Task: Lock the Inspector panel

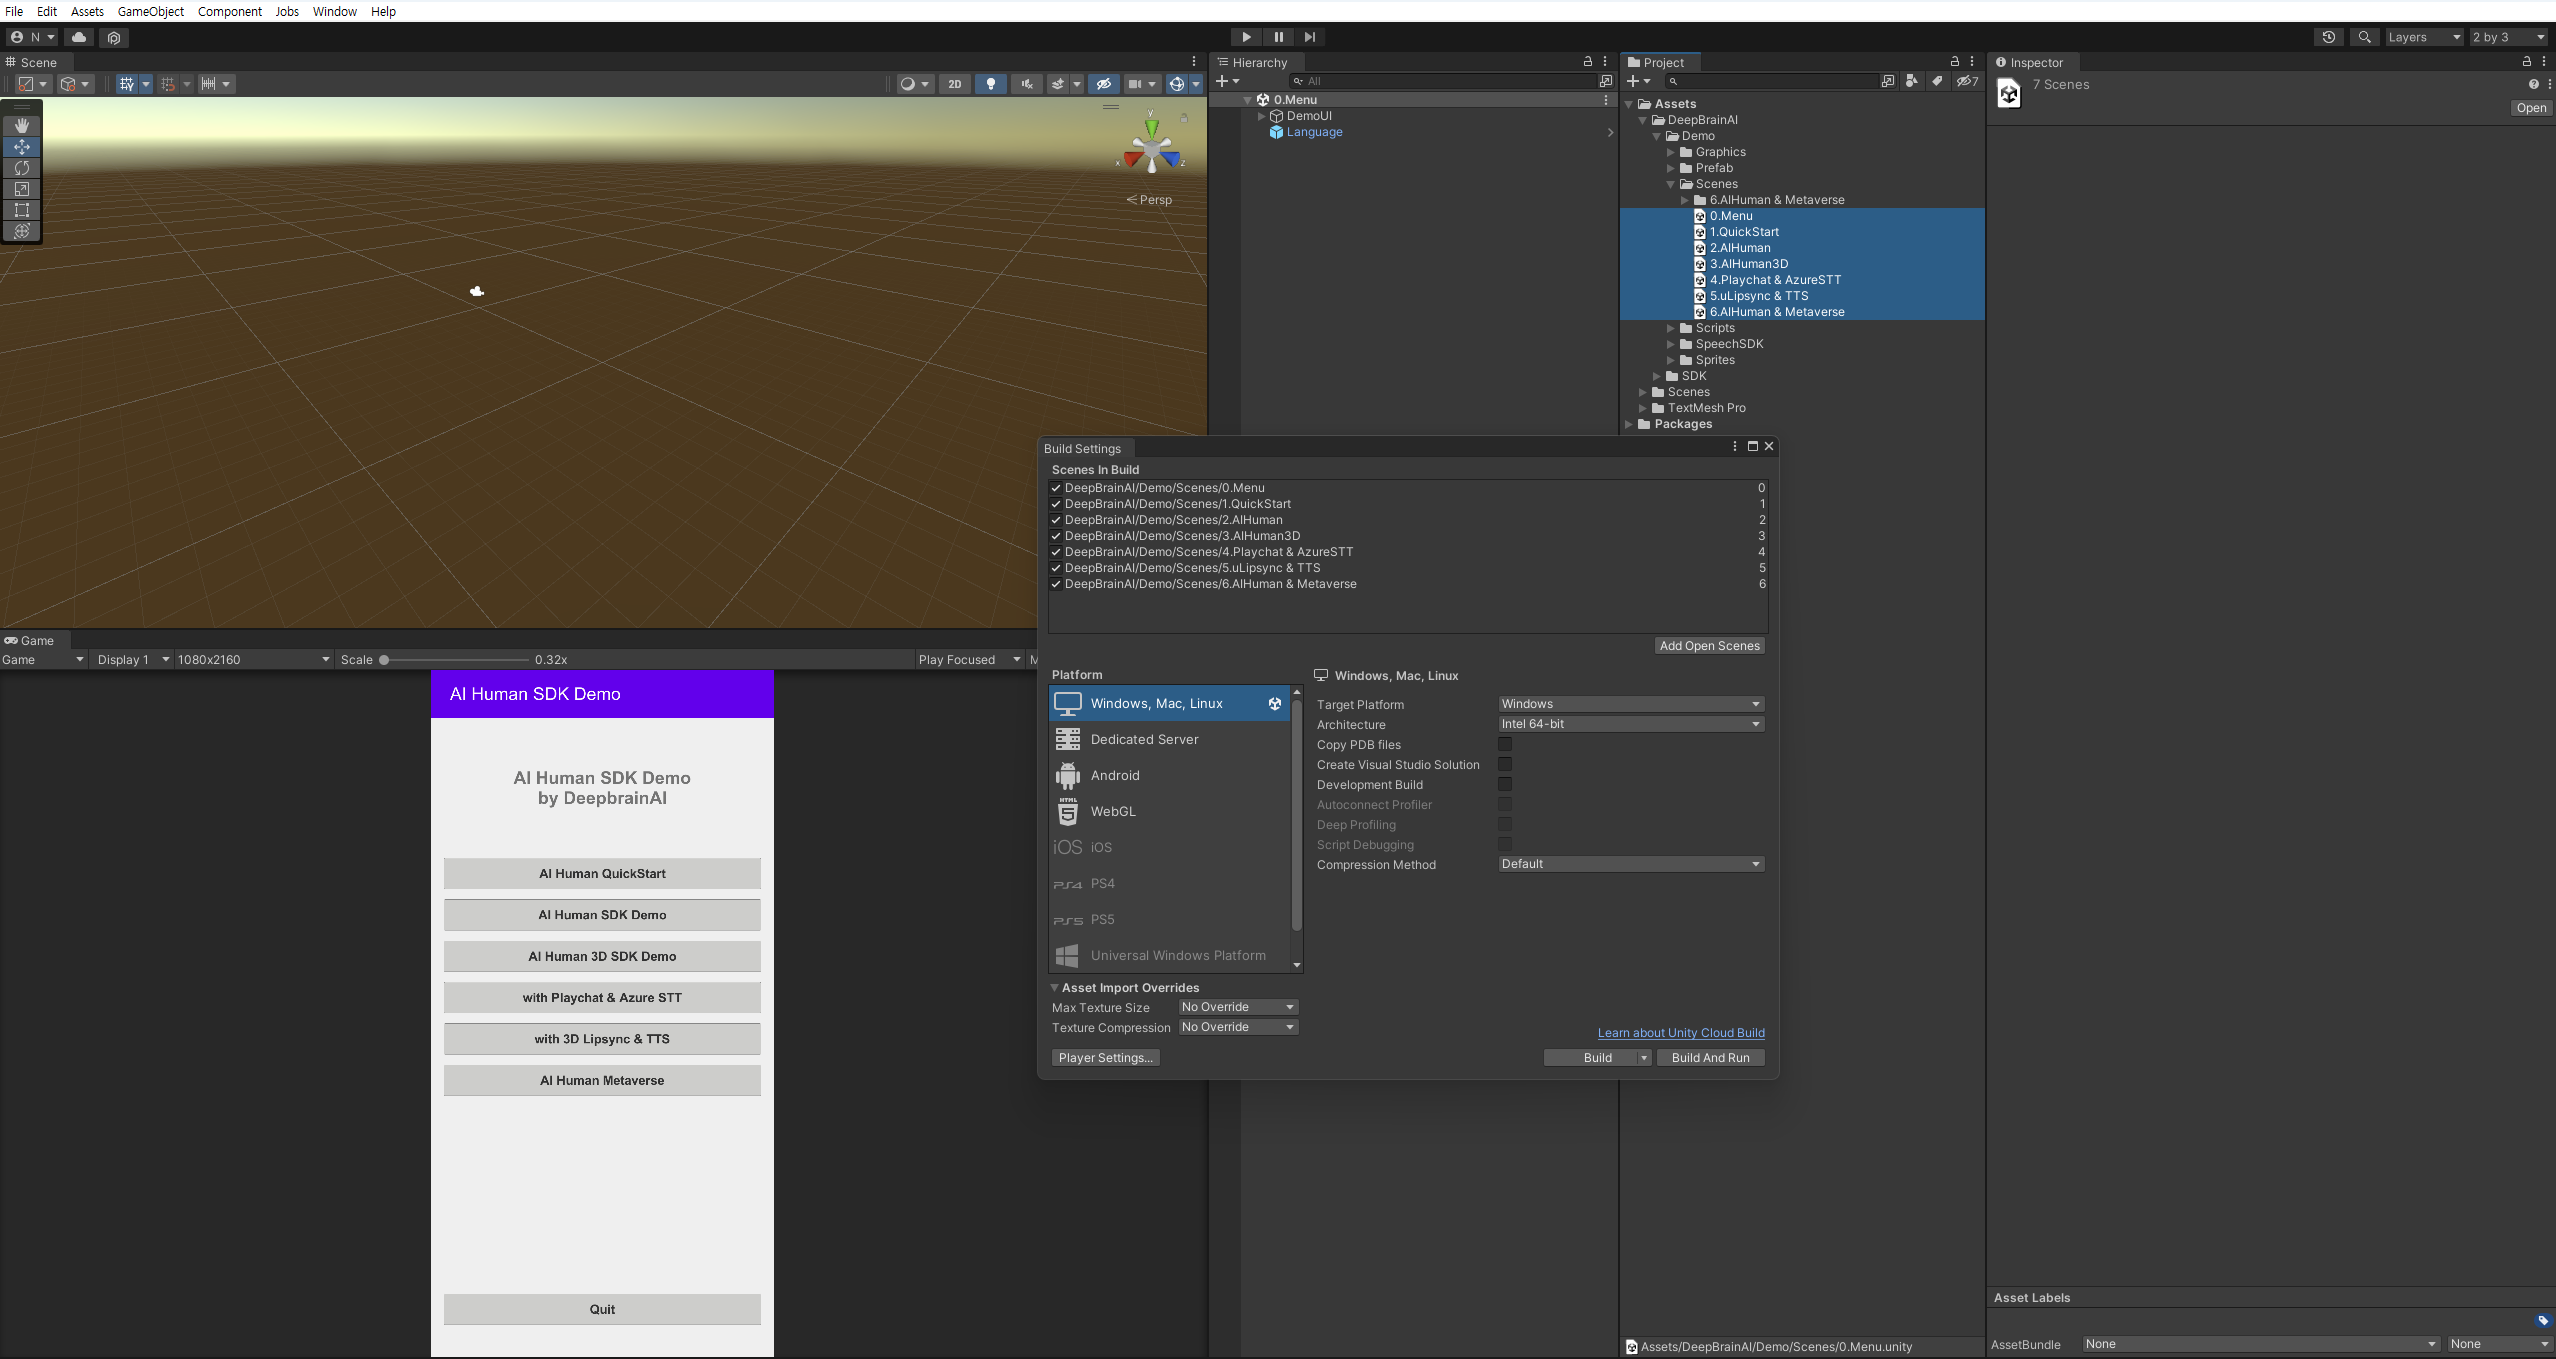Action: click(x=2527, y=62)
